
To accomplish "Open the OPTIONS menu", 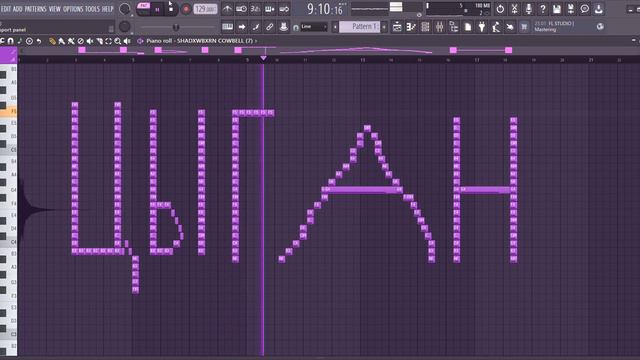I will point(73,9).
